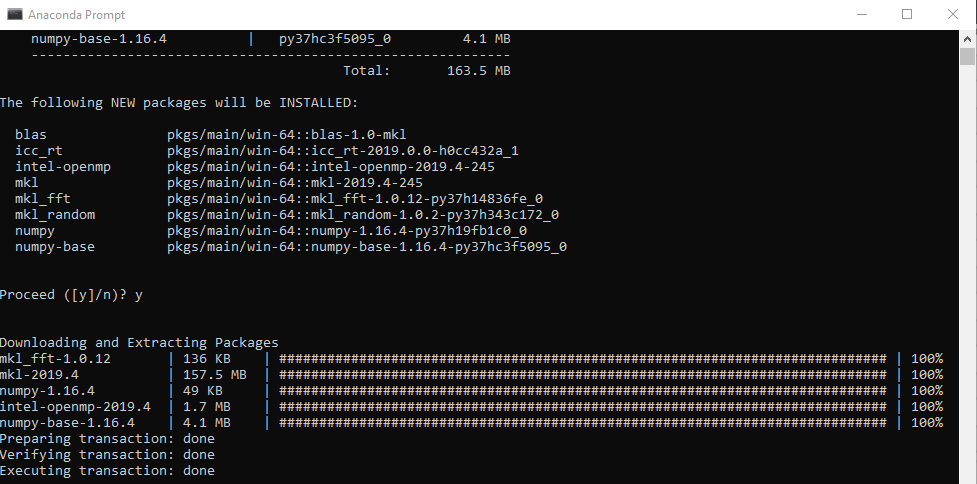977x484 pixels.
Task: Click the Anaconda Prompt window title text
Action: (x=76, y=14)
